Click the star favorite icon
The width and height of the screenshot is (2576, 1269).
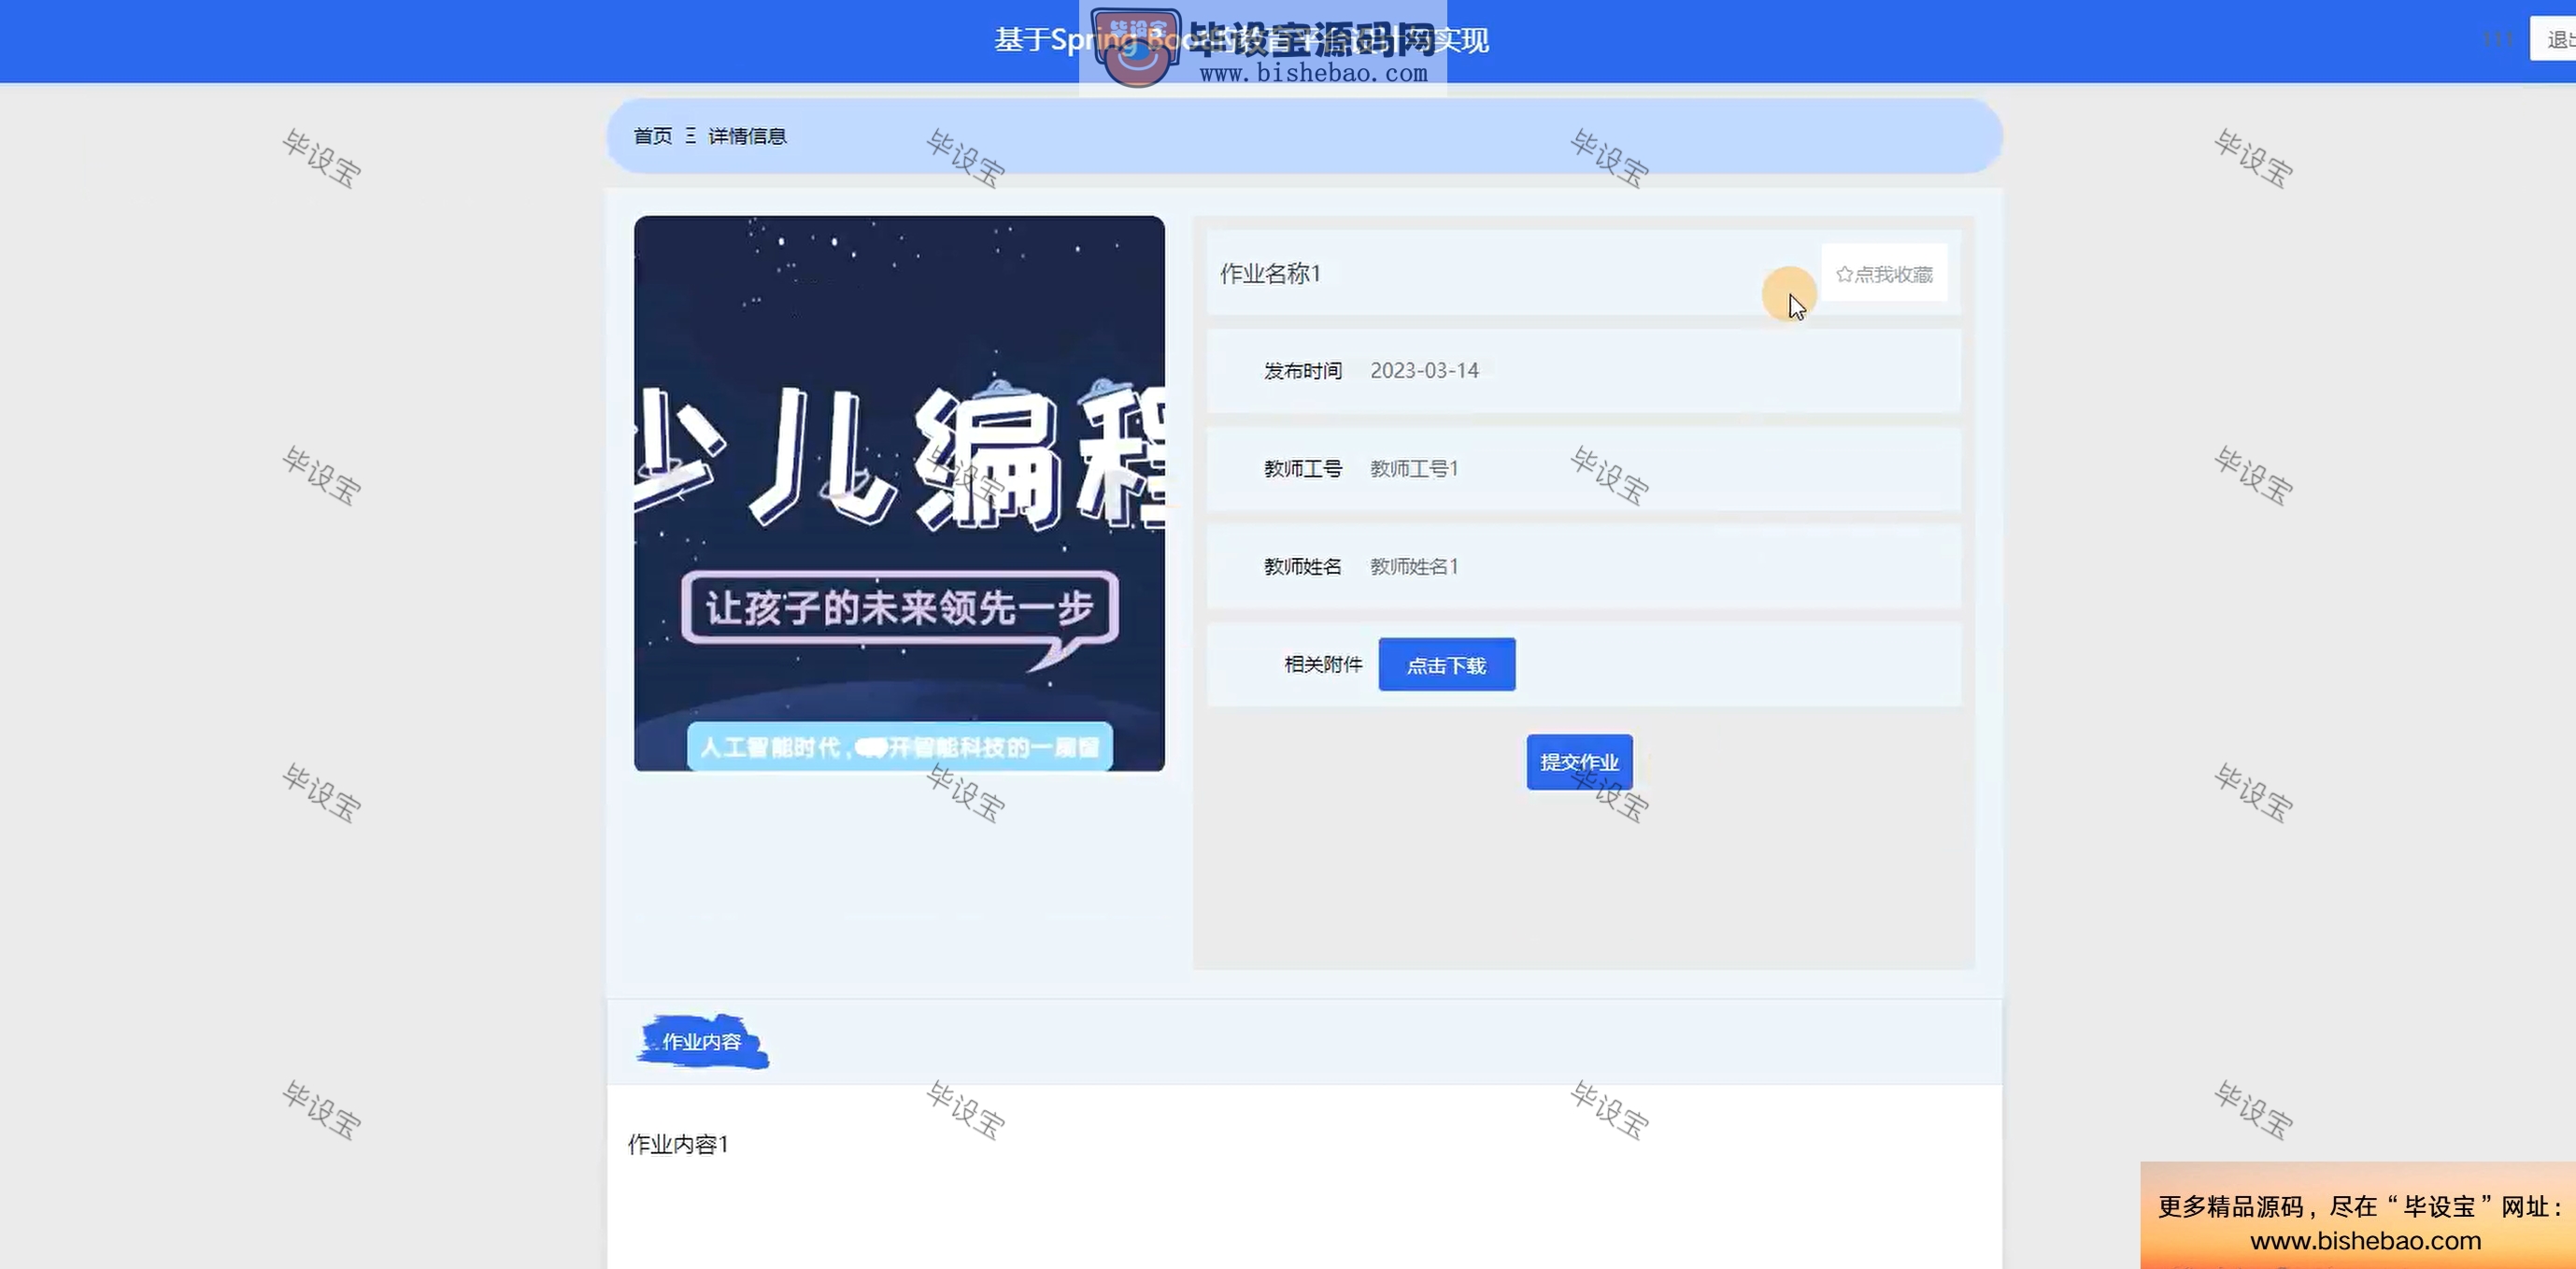pos(1844,274)
